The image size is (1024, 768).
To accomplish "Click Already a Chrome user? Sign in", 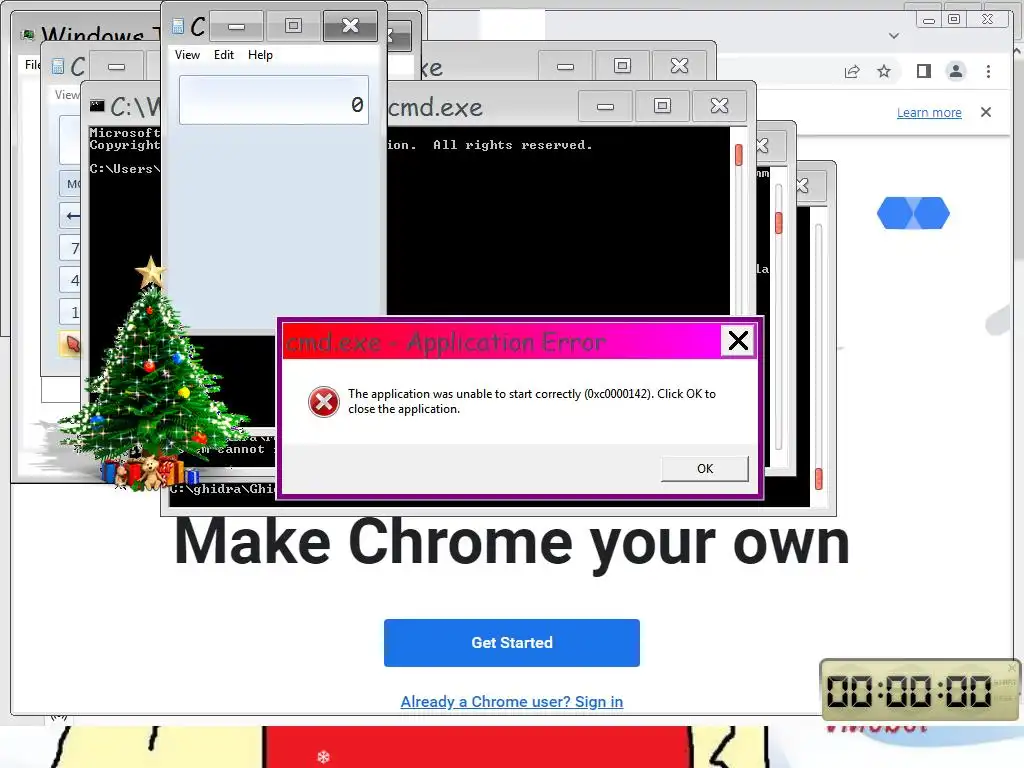I will pyautogui.click(x=511, y=701).
